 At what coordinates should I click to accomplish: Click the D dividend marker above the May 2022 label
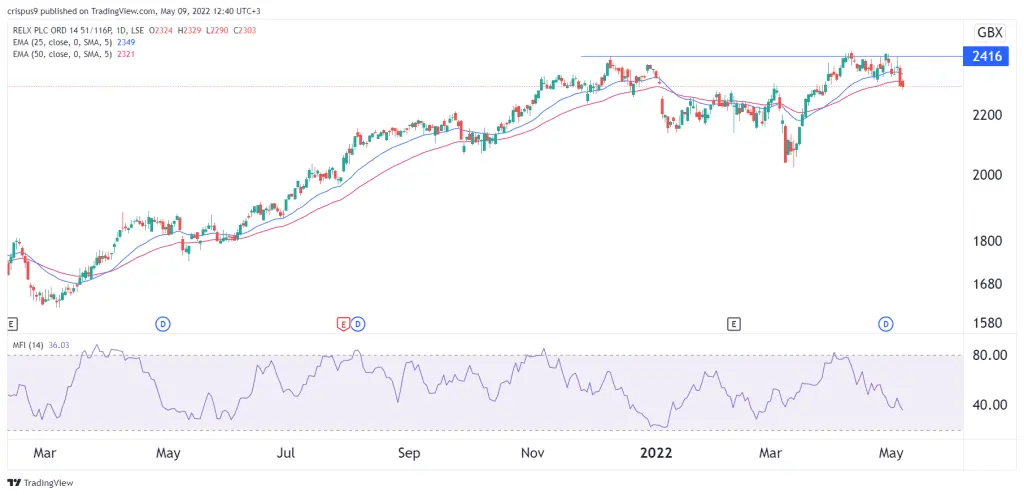886,323
